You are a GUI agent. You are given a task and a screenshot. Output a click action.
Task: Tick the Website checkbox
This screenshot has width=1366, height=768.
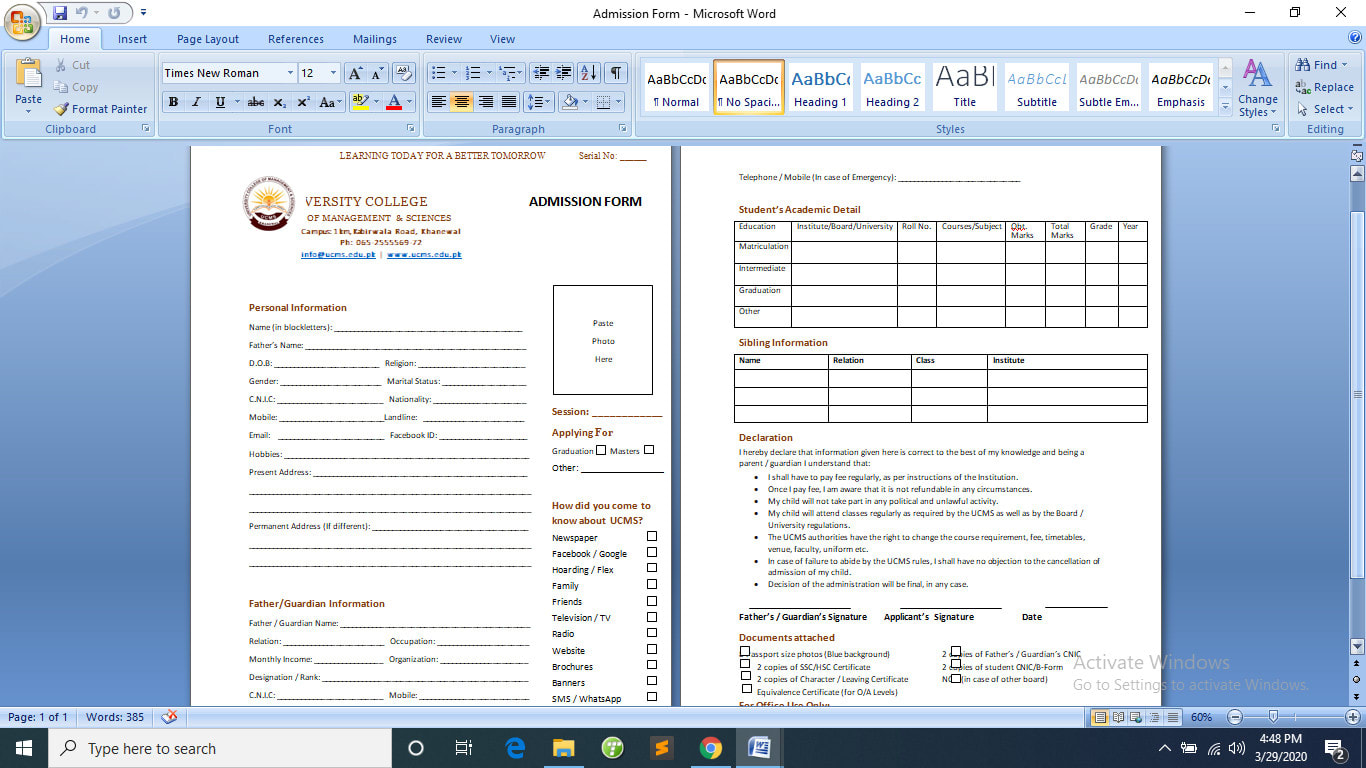pos(652,649)
